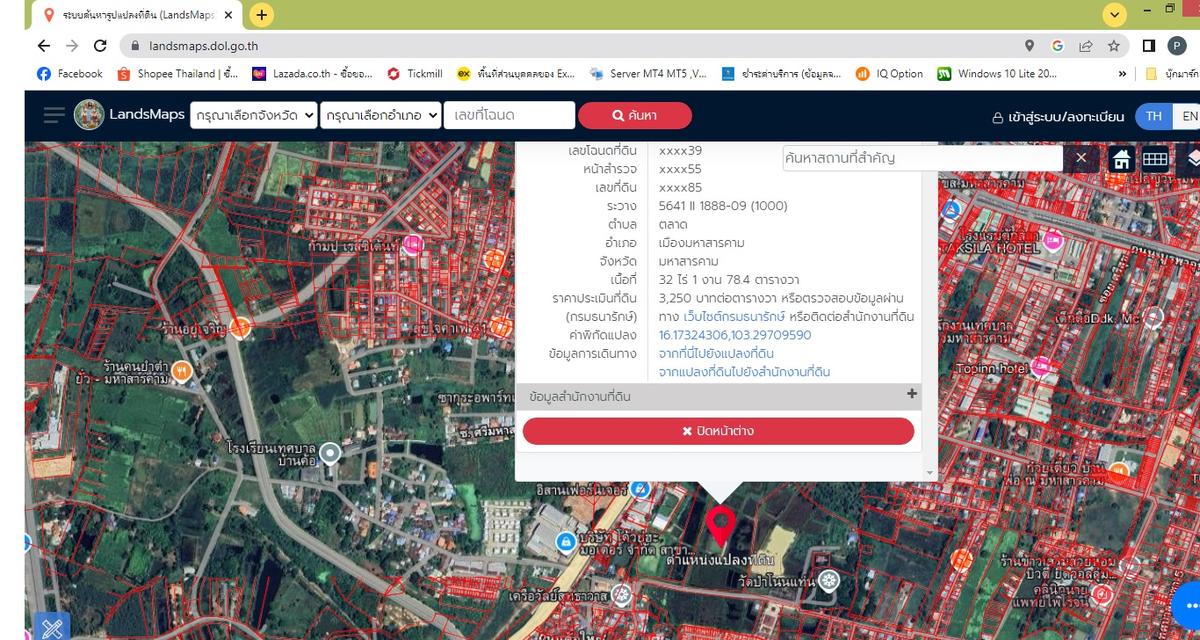Close the LandsMaps browser tab

(x=229, y=16)
